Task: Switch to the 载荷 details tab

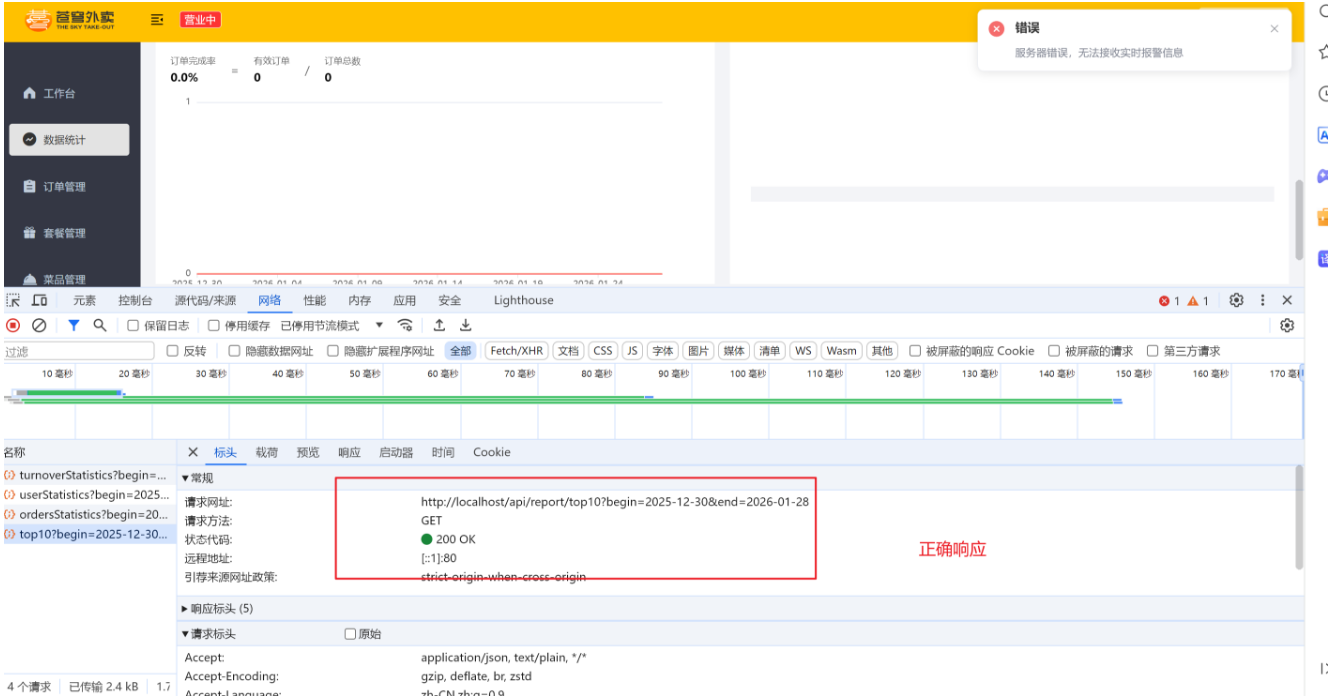Action: 267,452
